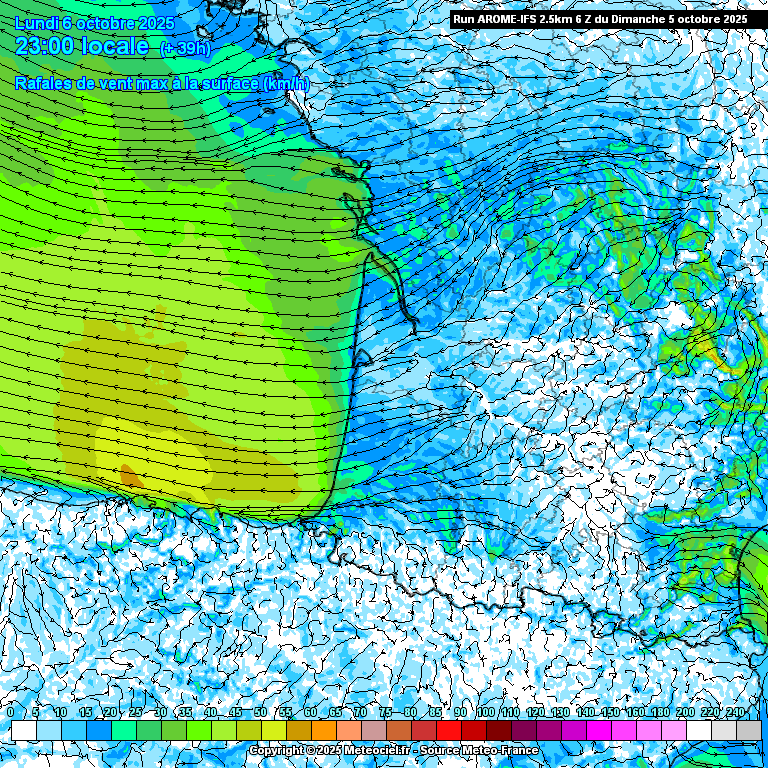Viewport: 768px width, 768px height.
Task: Click the light blue 10 km/h legend swatch
Action: point(73,731)
